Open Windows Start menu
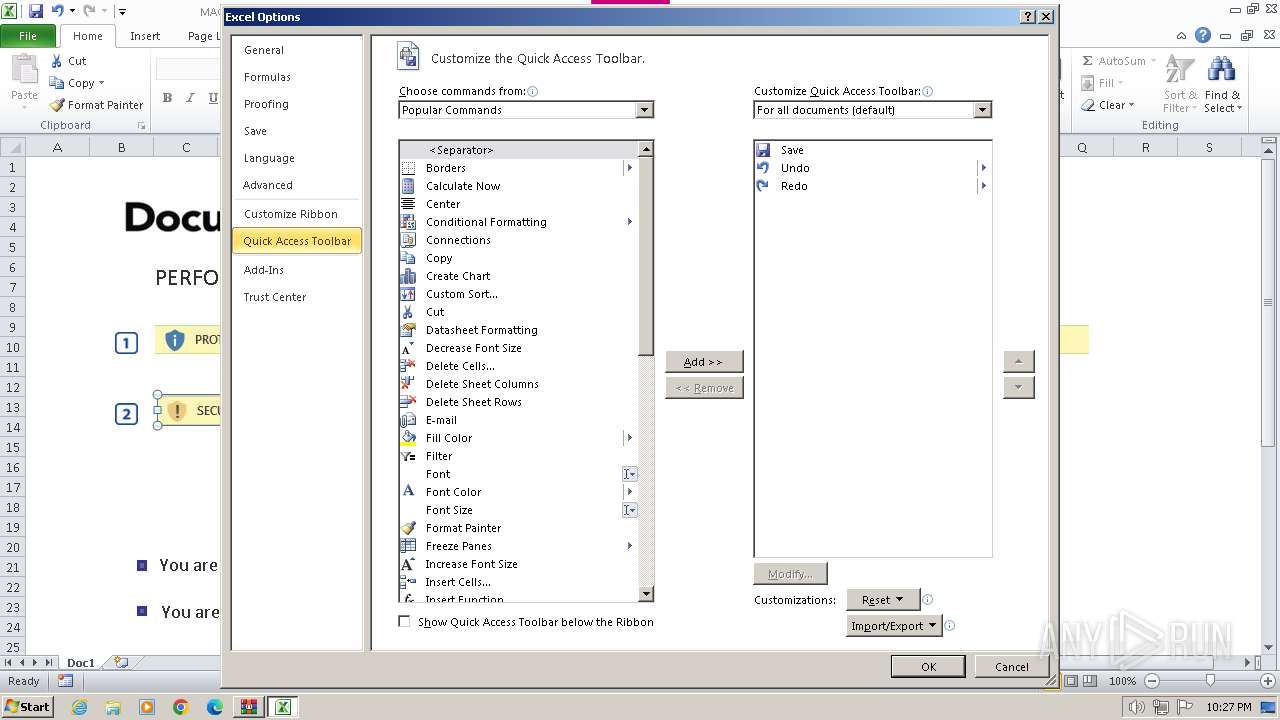The image size is (1280, 720). [x=28, y=707]
